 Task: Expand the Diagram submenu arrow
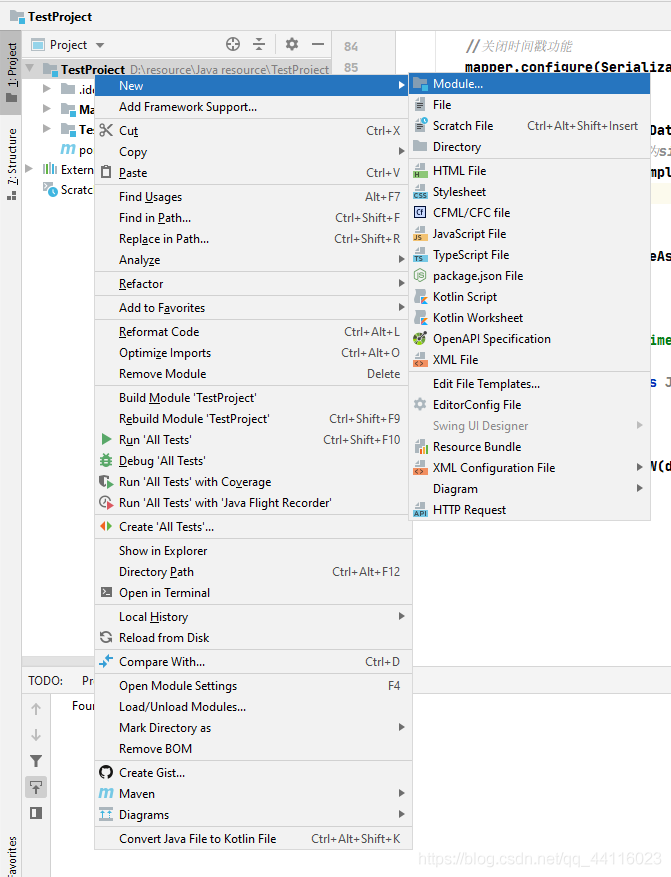click(x=640, y=488)
